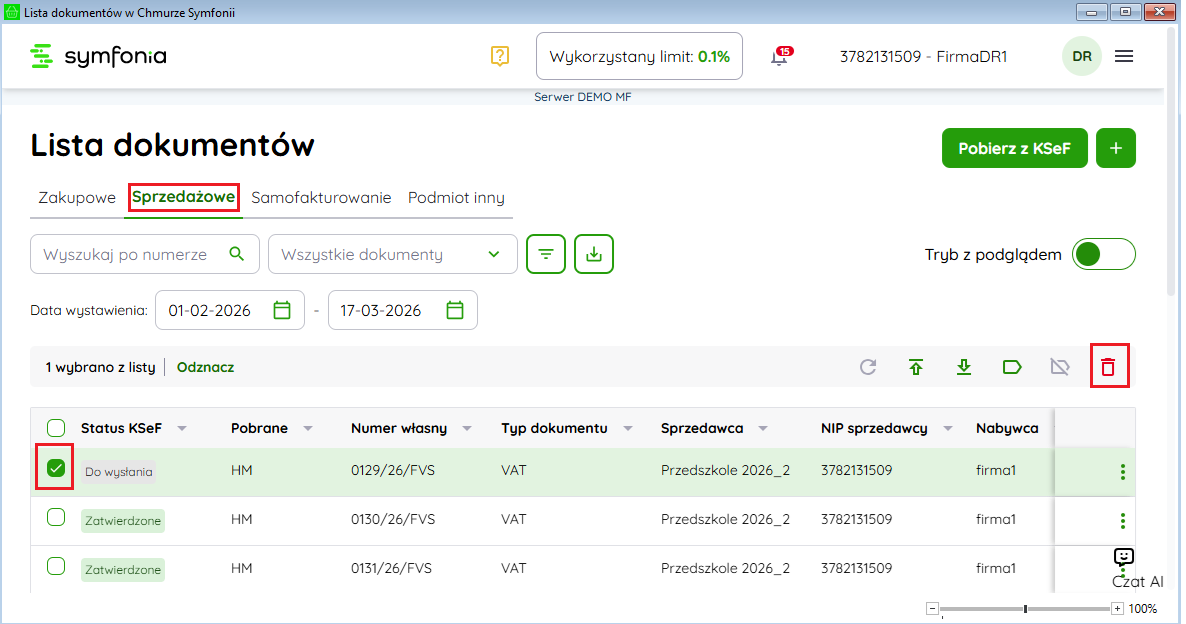Click the tag label icon

1012,367
